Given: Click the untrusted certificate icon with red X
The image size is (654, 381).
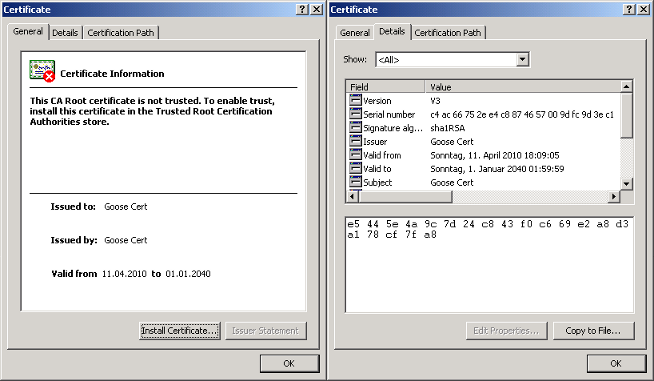Looking at the screenshot, I should [42, 71].
